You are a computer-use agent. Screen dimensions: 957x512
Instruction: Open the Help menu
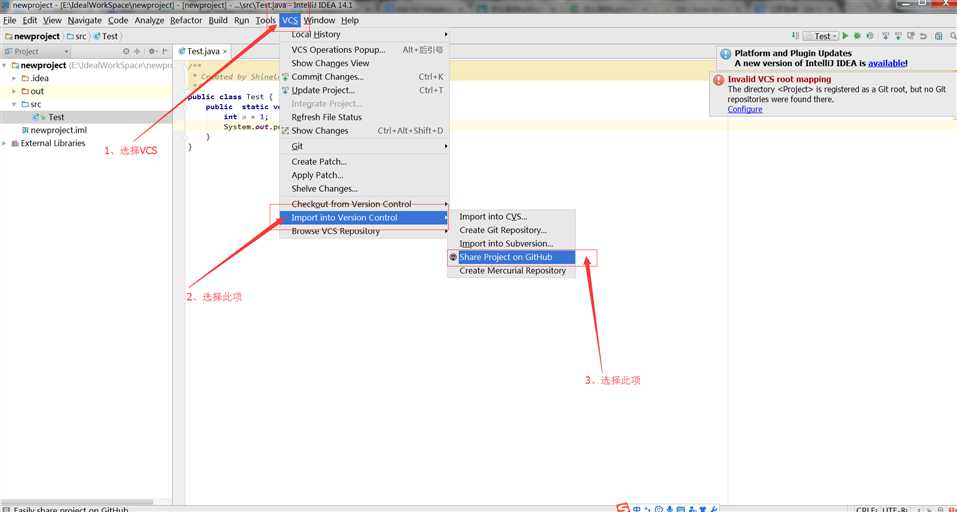[x=350, y=20]
